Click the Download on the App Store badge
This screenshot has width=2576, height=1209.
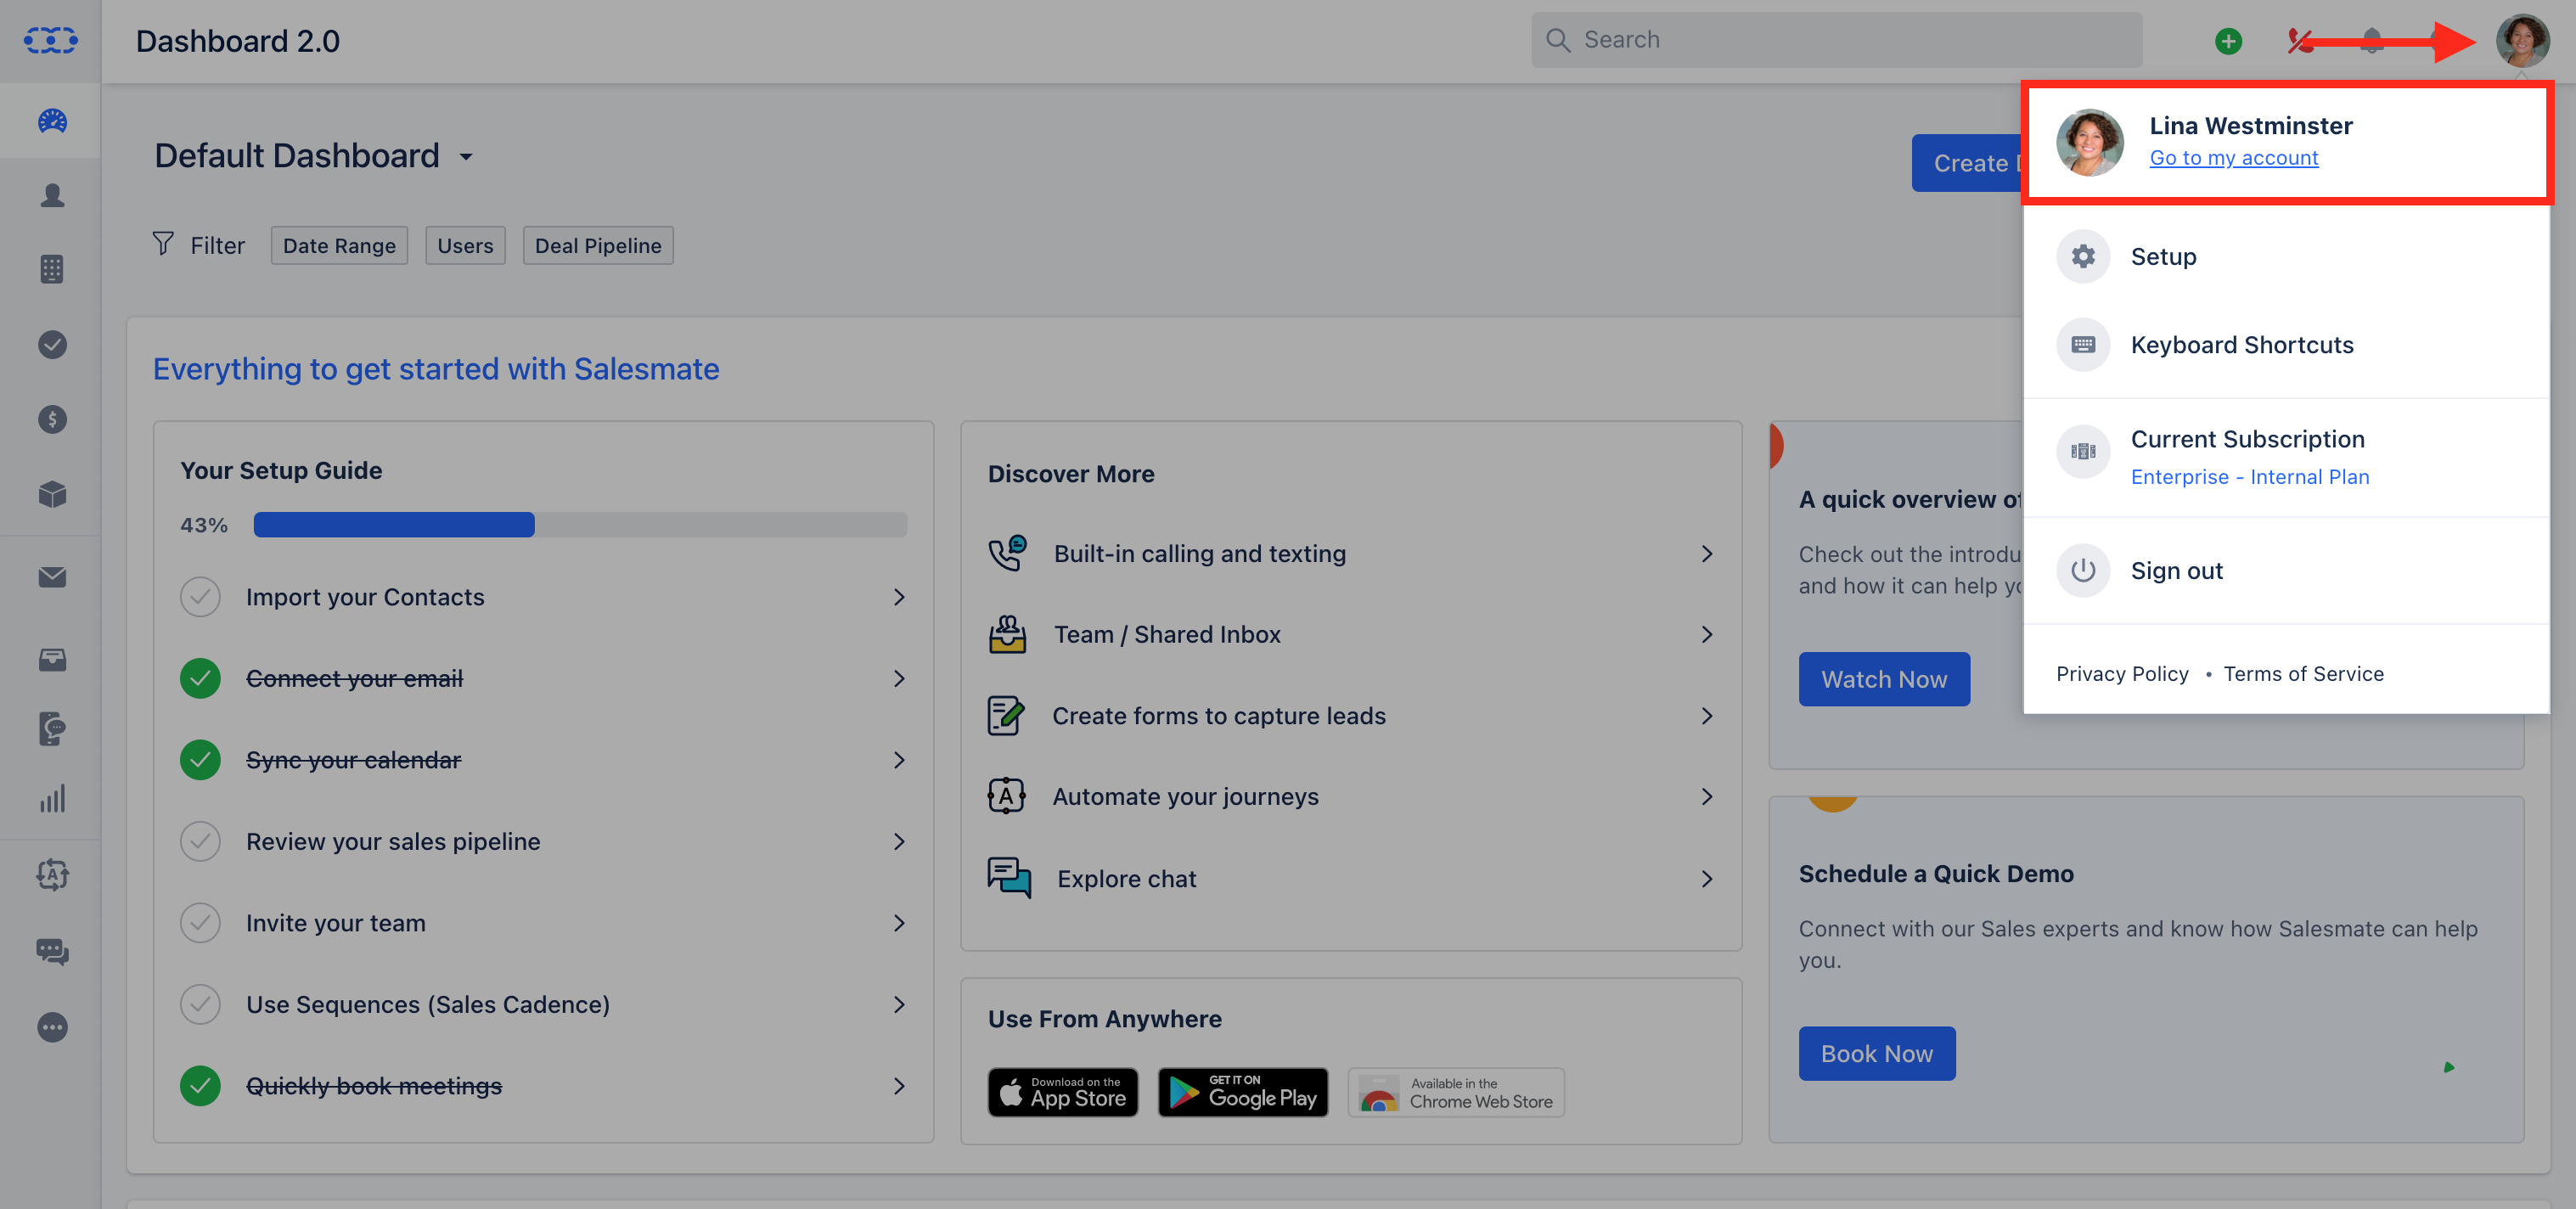point(1063,1092)
